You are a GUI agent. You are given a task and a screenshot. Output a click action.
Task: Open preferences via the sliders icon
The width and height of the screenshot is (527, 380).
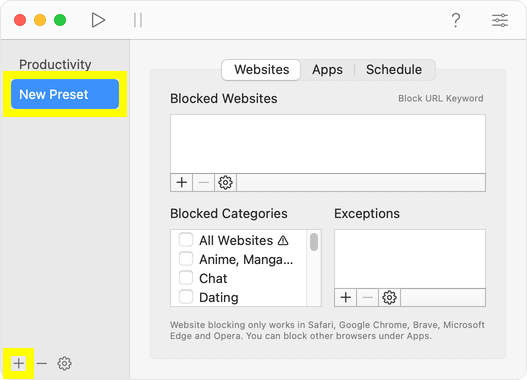coord(500,20)
